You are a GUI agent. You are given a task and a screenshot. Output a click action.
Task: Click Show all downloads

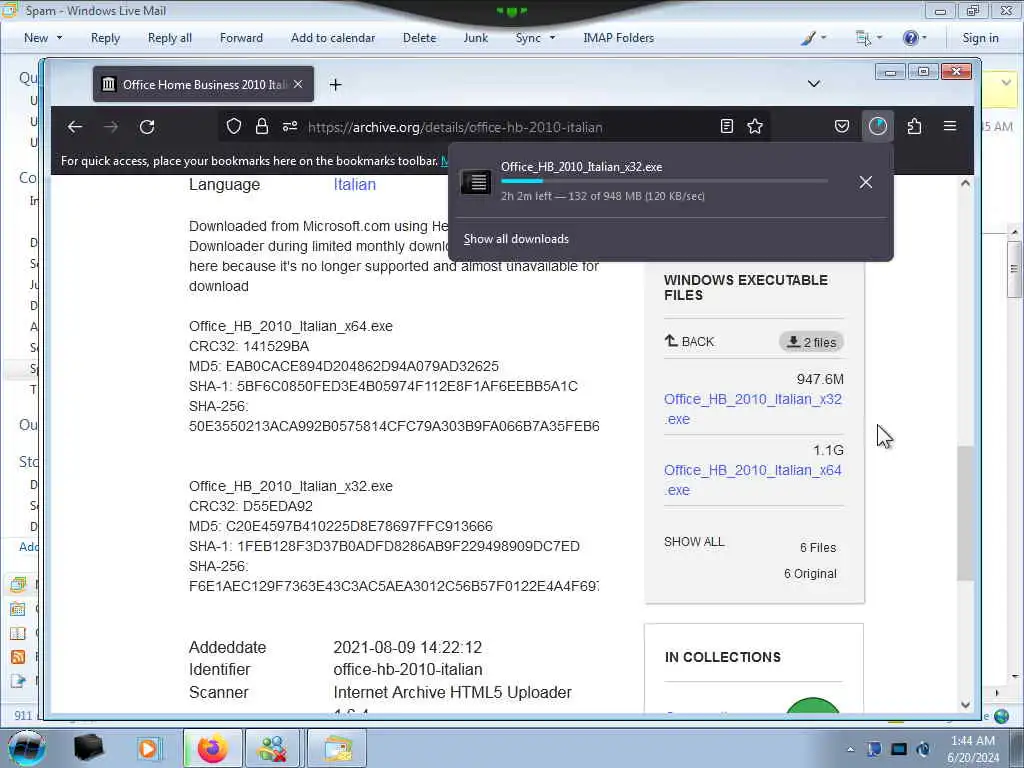tap(516, 239)
